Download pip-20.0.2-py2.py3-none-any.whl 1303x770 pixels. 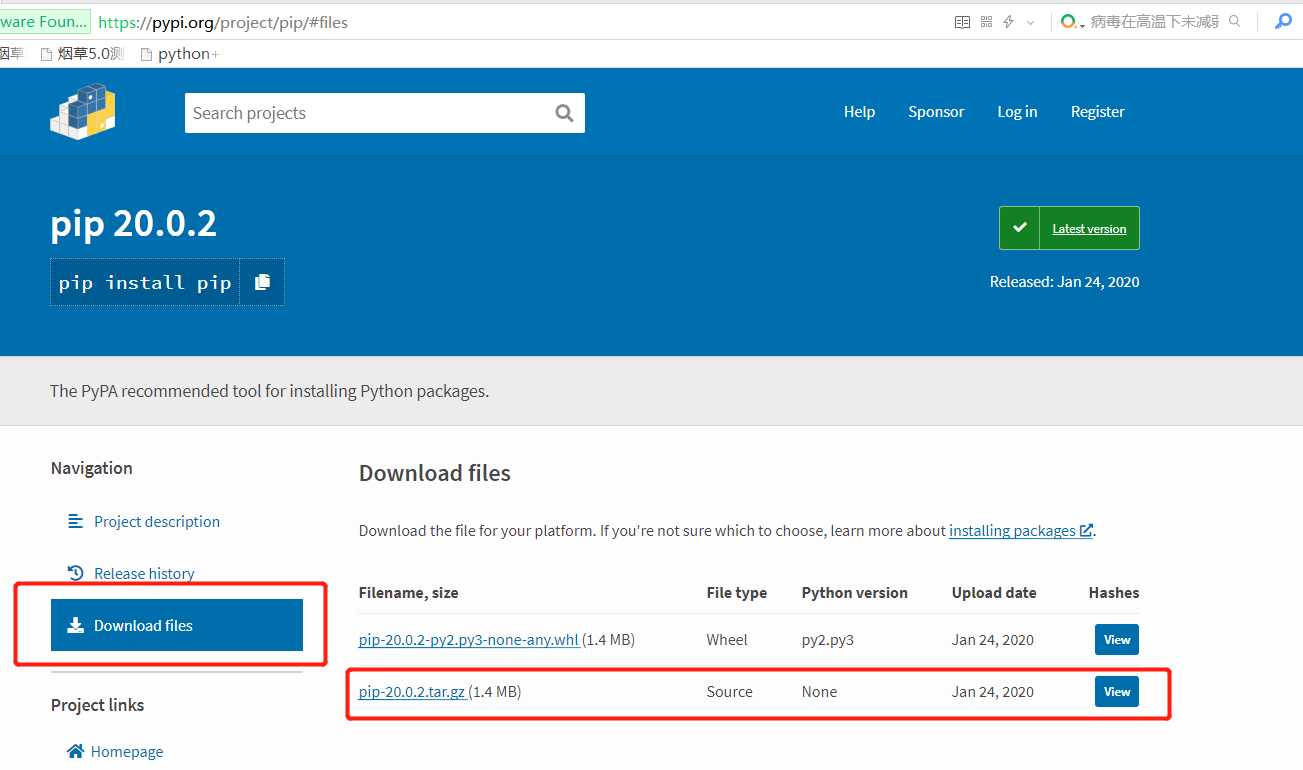click(x=468, y=639)
